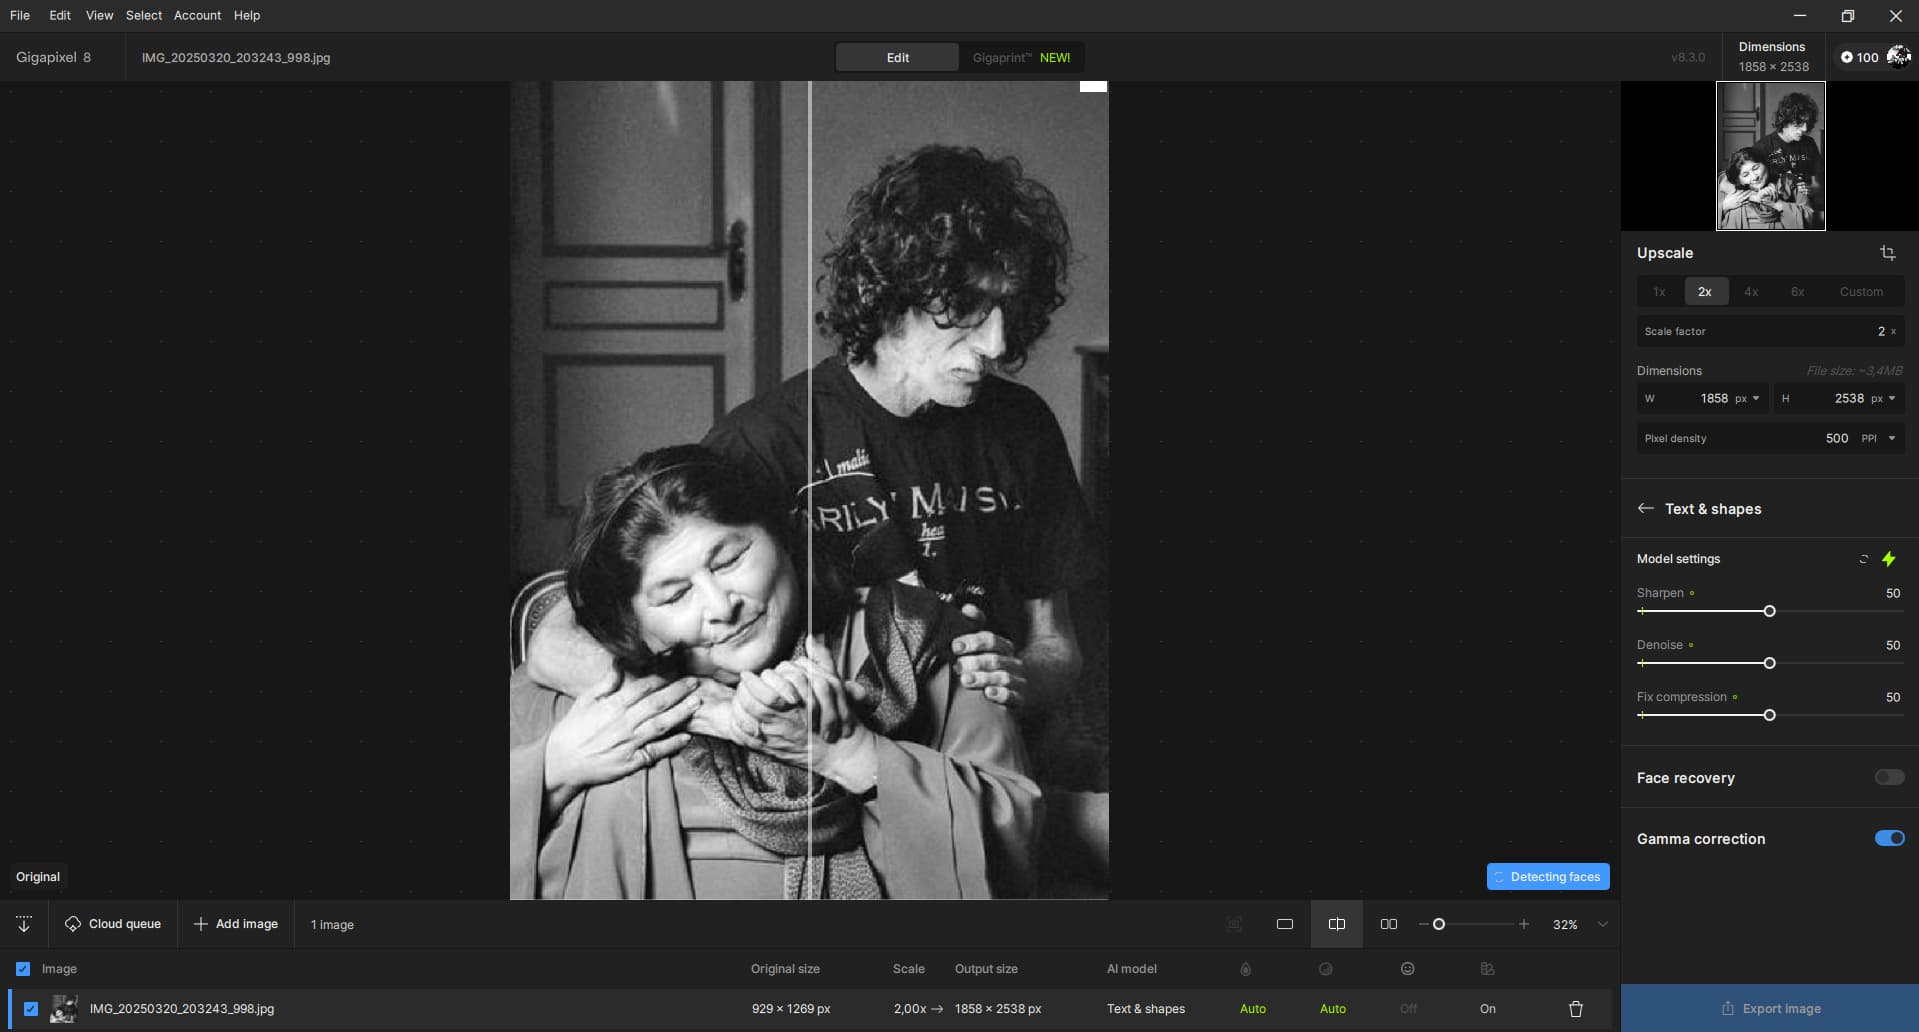Collapse the image list panel

24,924
